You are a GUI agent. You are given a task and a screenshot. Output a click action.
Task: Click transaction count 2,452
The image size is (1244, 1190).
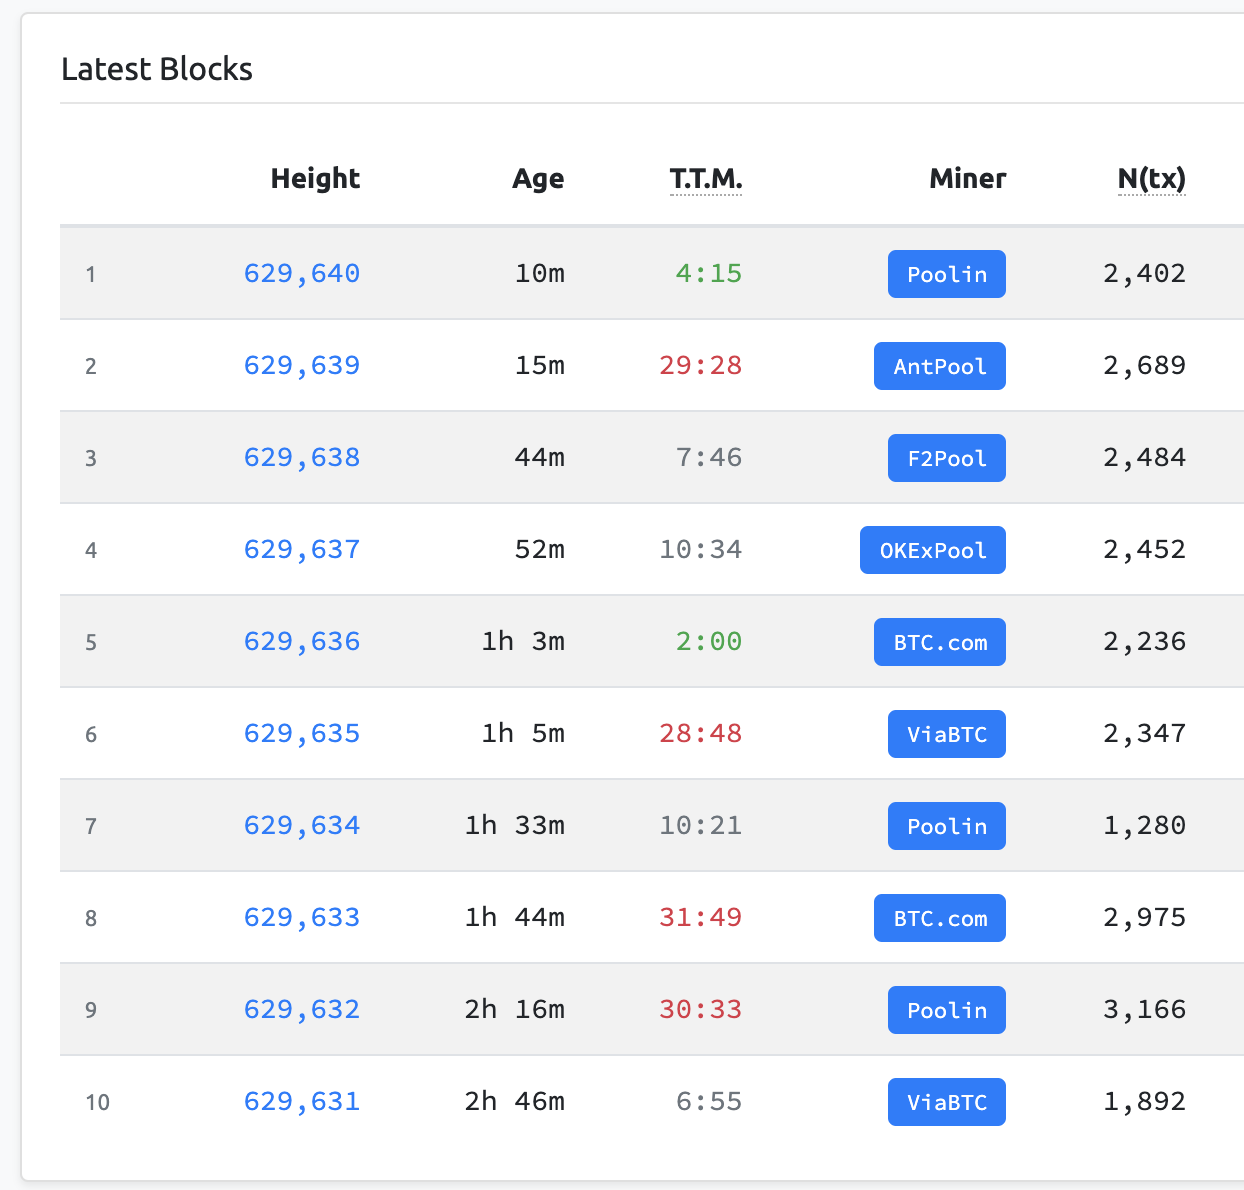pos(1145,549)
